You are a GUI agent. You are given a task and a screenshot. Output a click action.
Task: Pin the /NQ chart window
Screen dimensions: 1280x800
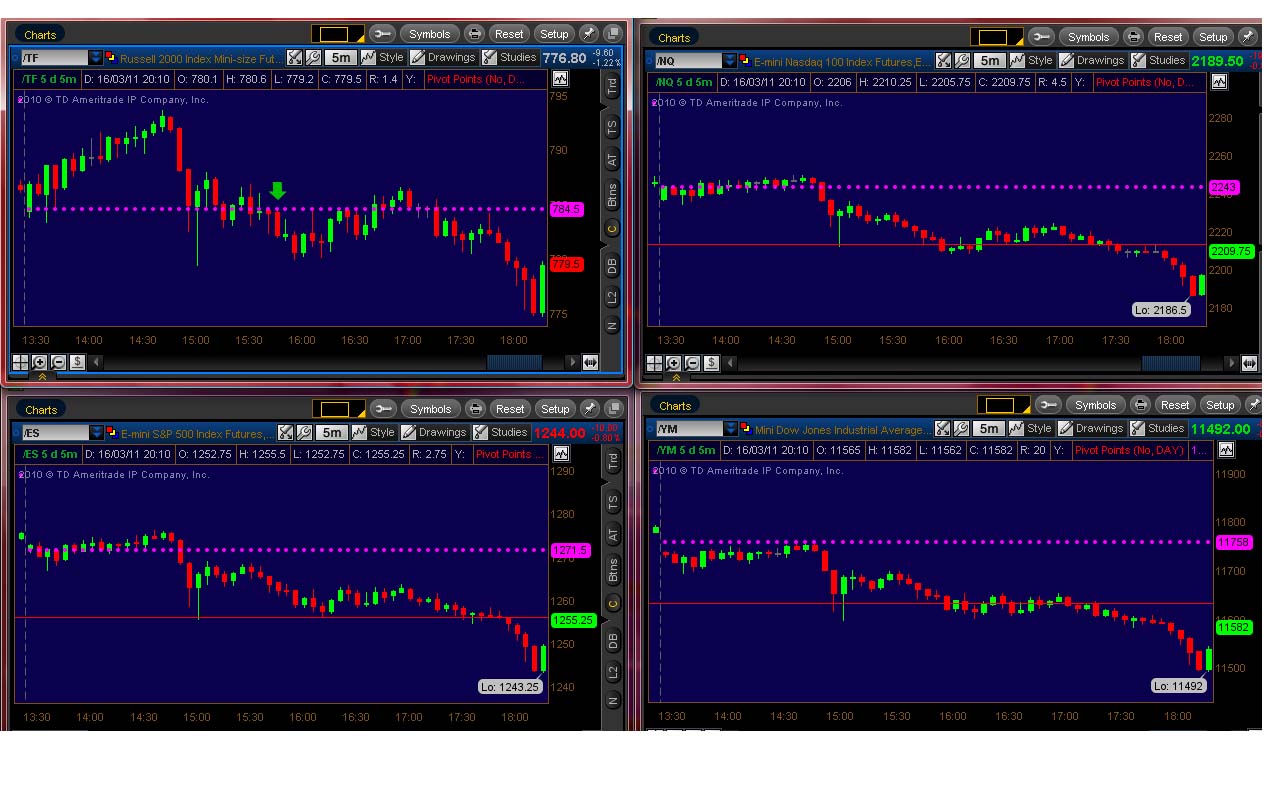[1248, 37]
